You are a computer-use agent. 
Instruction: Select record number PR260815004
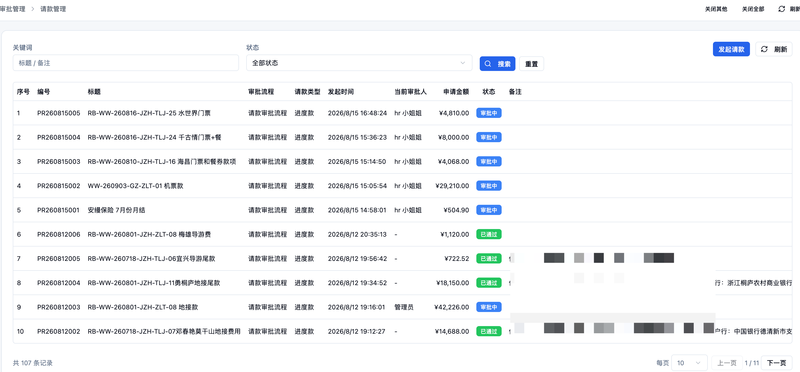[x=59, y=137]
